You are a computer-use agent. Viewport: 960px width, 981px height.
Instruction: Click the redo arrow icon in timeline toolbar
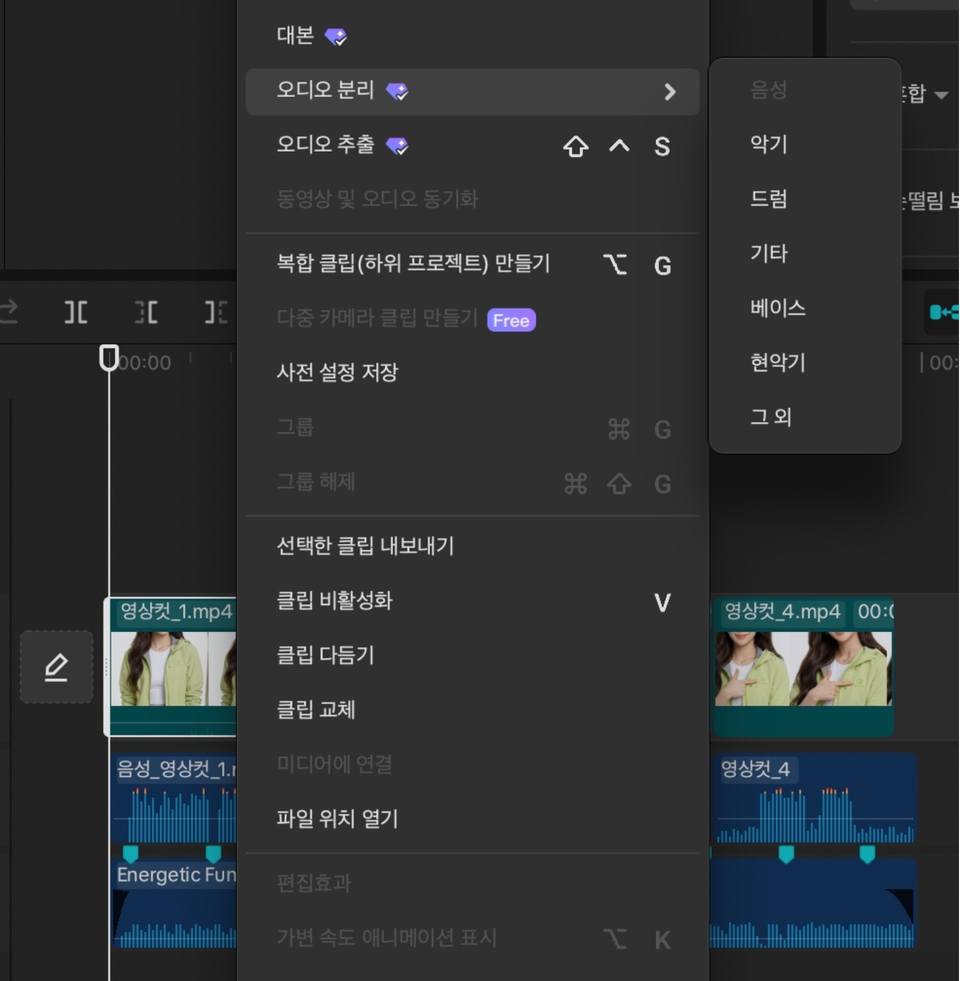8,311
